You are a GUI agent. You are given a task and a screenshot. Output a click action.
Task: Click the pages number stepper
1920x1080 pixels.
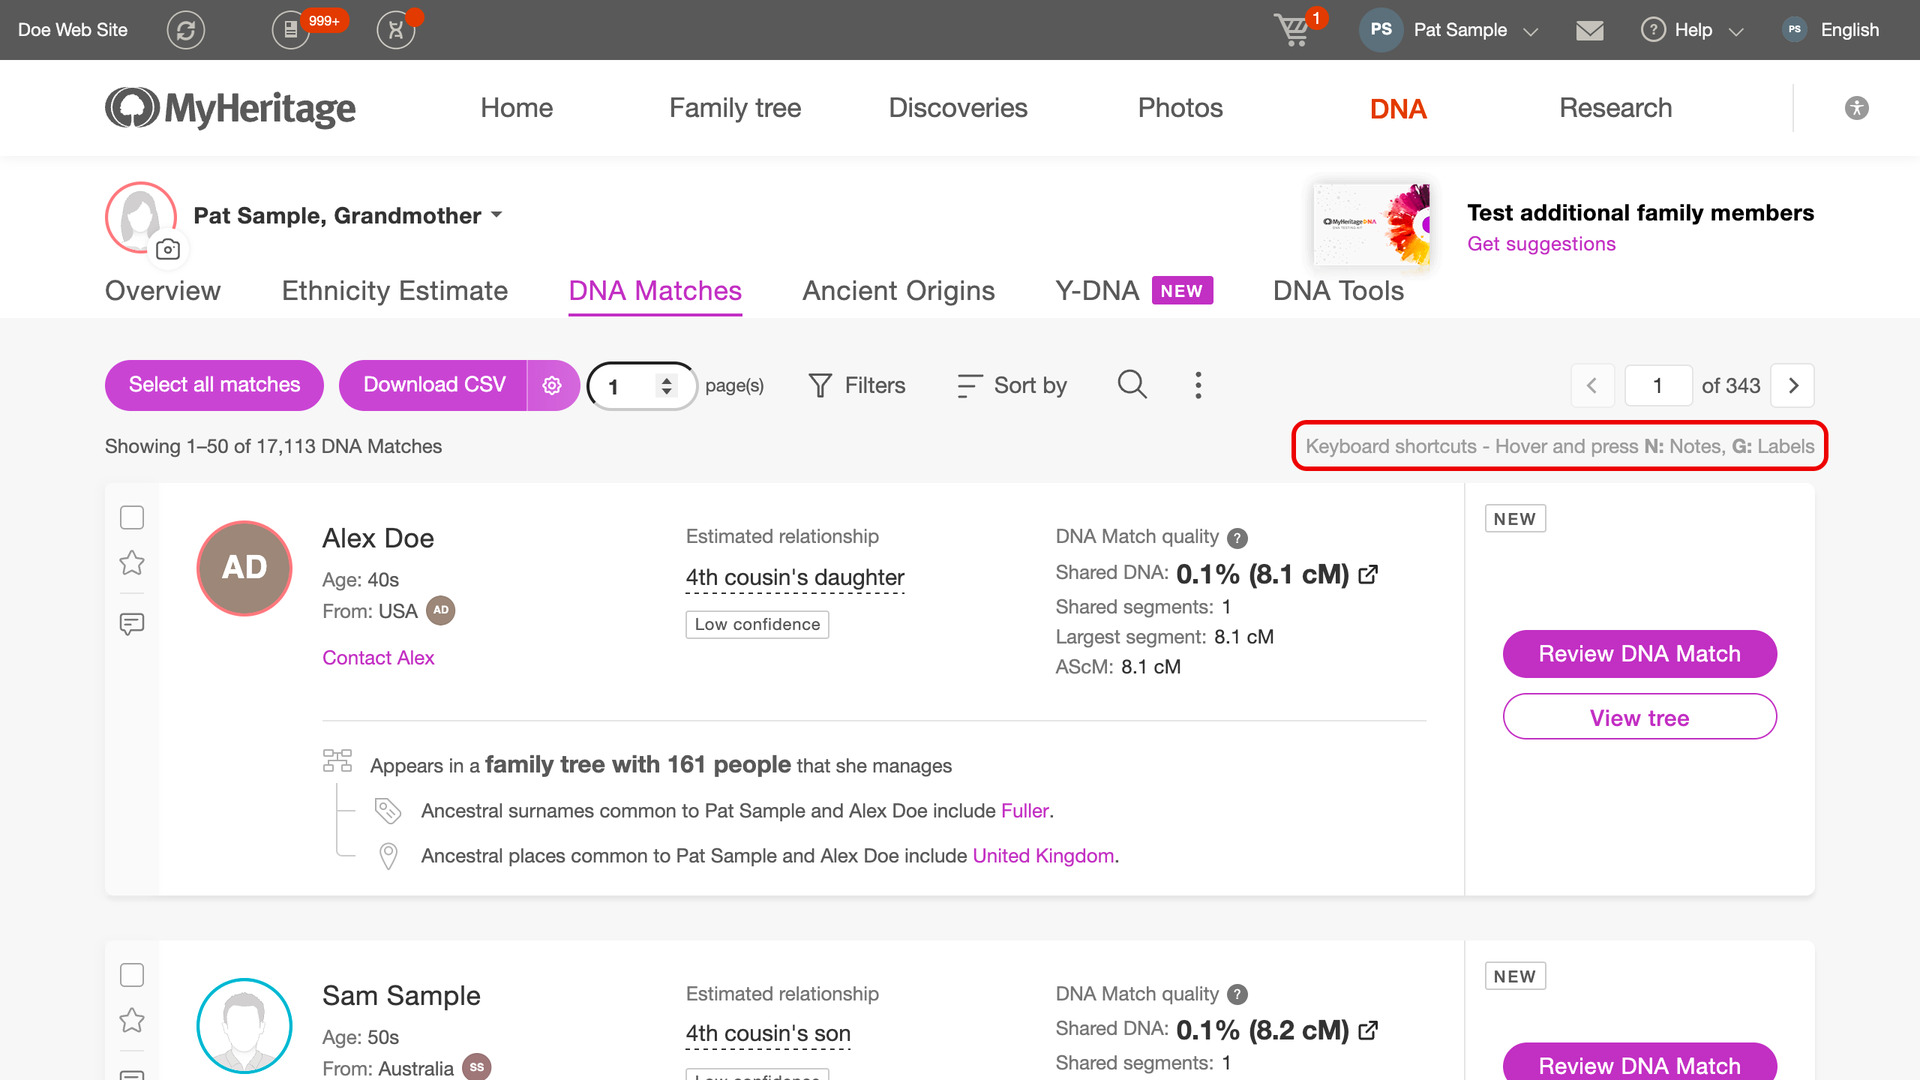point(666,385)
